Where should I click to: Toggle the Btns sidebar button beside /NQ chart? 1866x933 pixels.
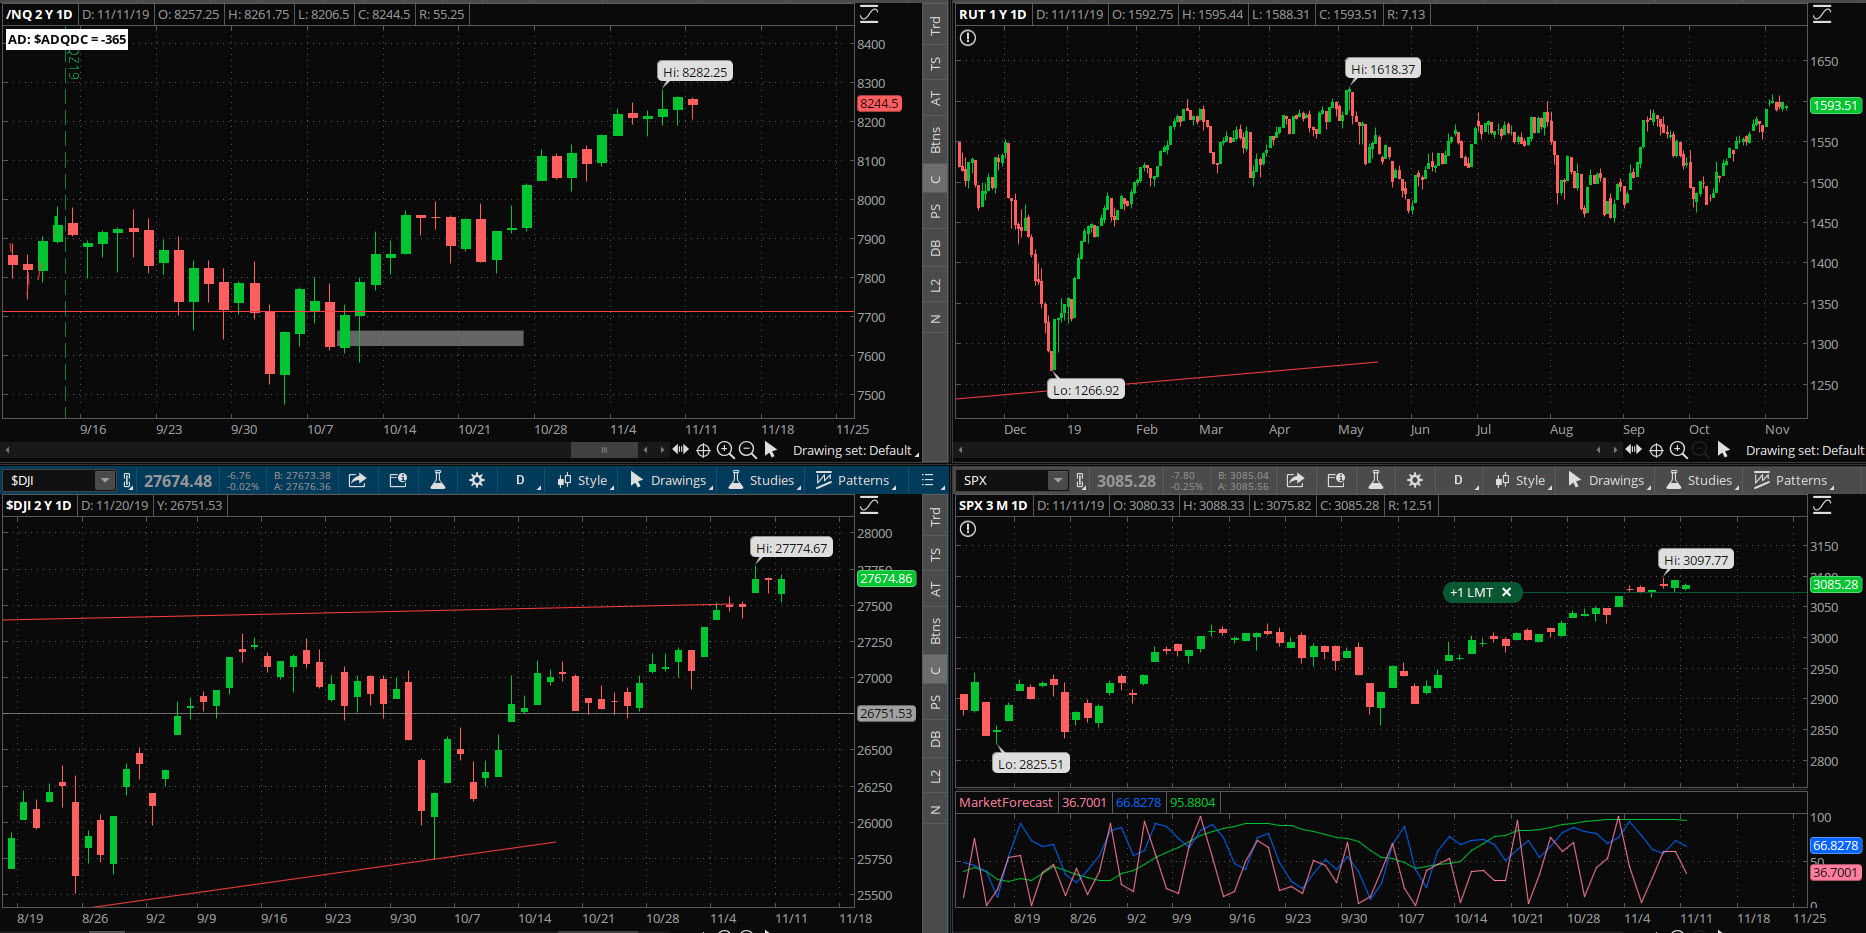tap(935, 139)
